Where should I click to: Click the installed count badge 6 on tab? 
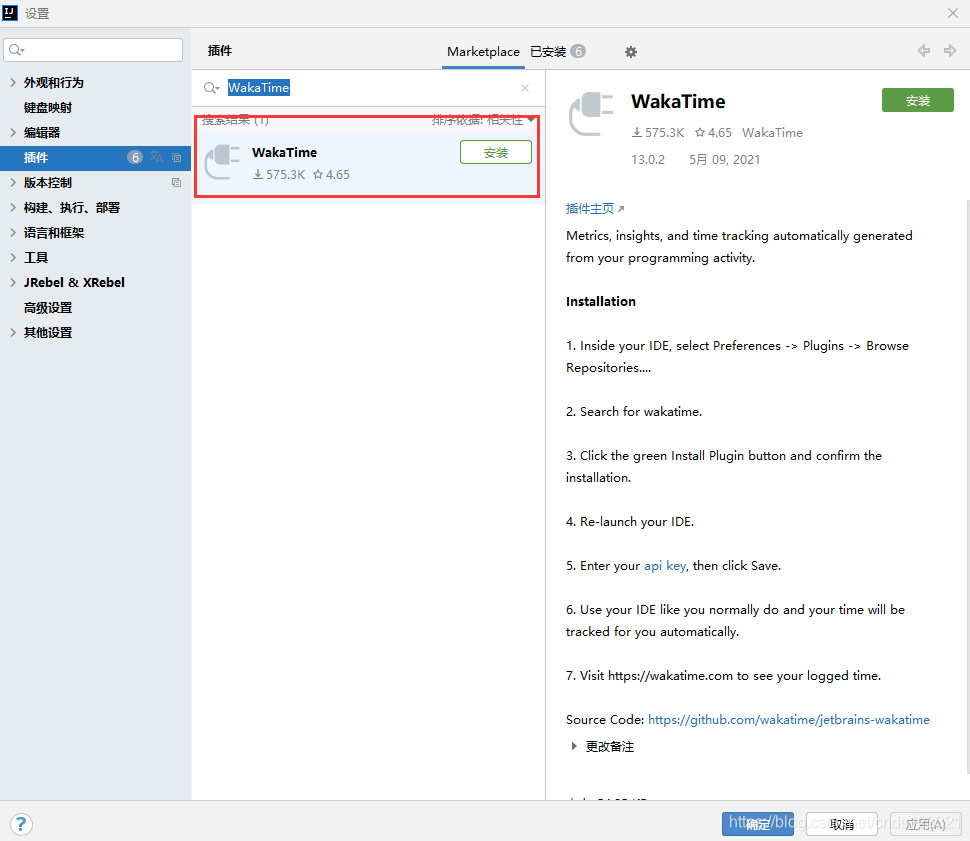[x=578, y=51]
